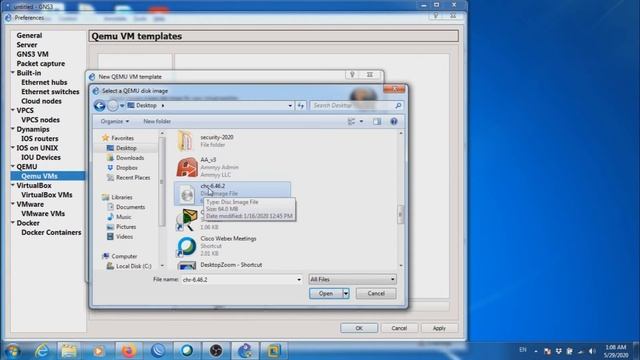Open the Organize menu
The height and width of the screenshot is (360, 640).
115,122
